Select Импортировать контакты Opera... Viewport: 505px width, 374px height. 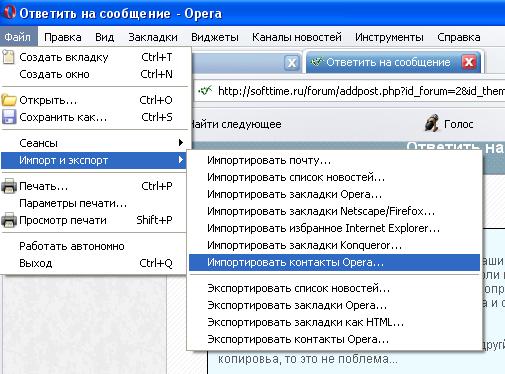pos(334,262)
